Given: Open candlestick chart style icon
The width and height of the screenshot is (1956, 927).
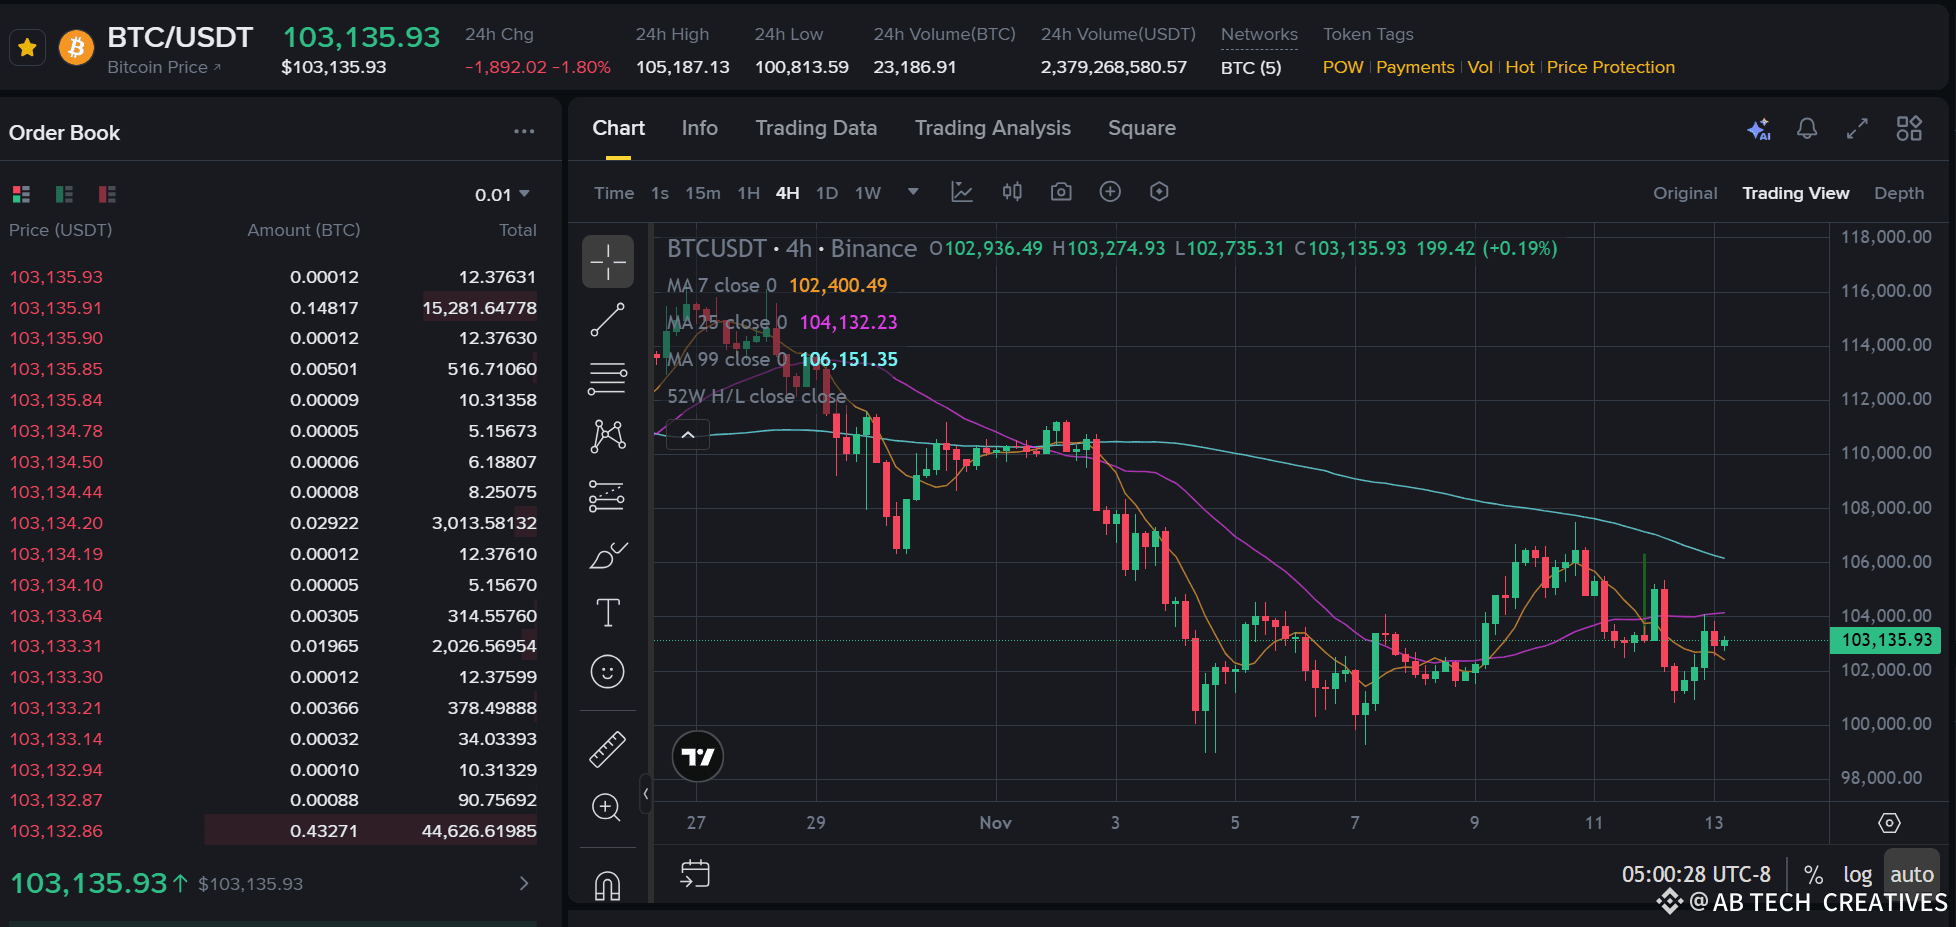Looking at the screenshot, I should coord(1012,192).
